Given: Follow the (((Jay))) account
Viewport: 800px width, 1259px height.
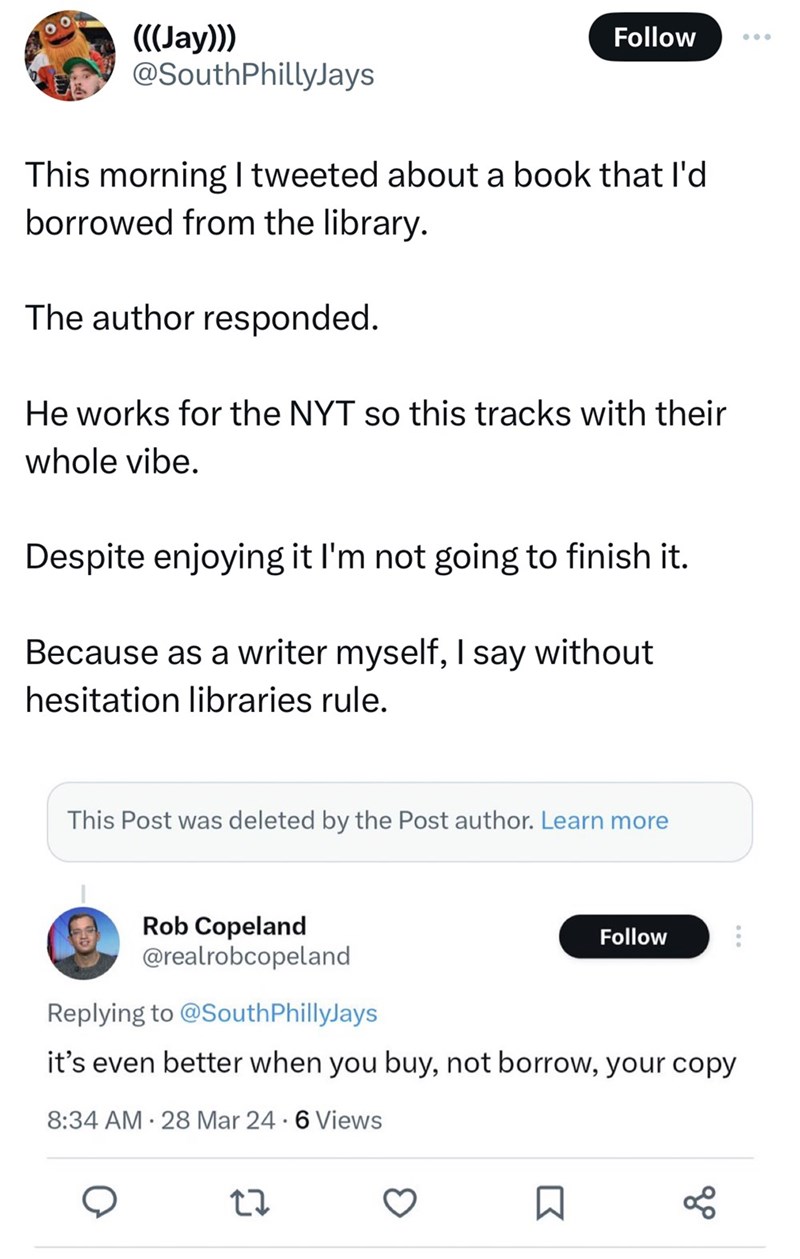Looking at the screenshot, I should coord(654,38).
